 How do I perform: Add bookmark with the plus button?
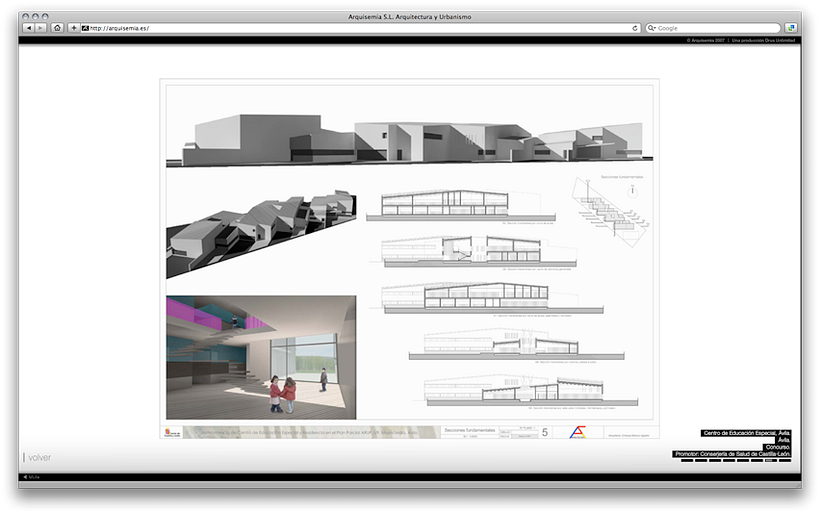[74, 28]
